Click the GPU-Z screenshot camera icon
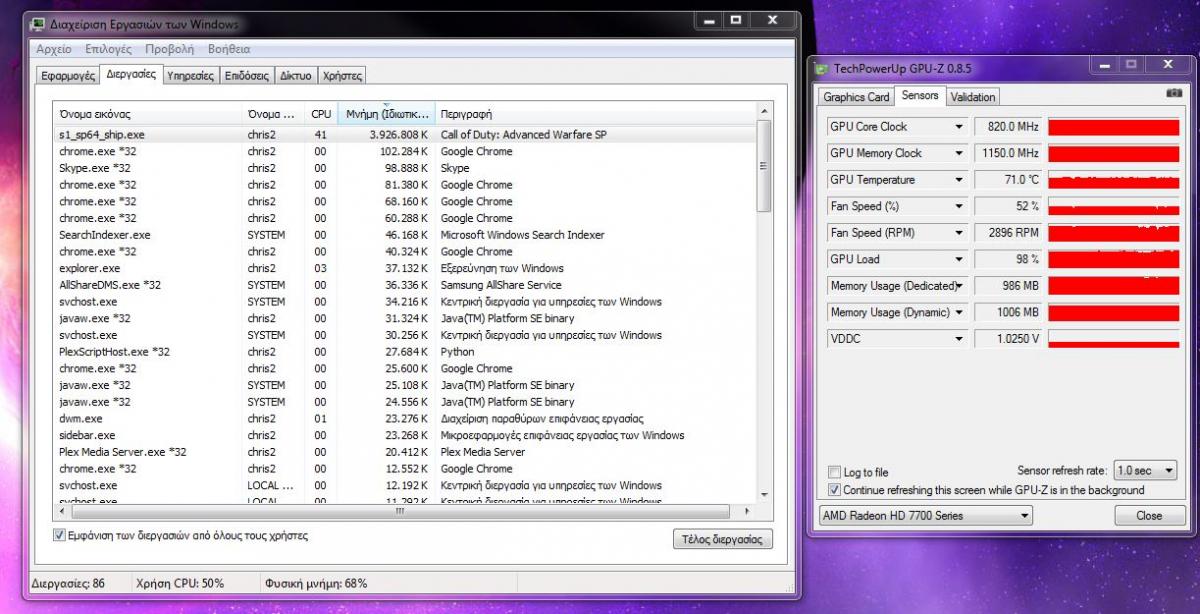Image resolution: width=1200 pixels, height=614 pixels. (1173, 93)
